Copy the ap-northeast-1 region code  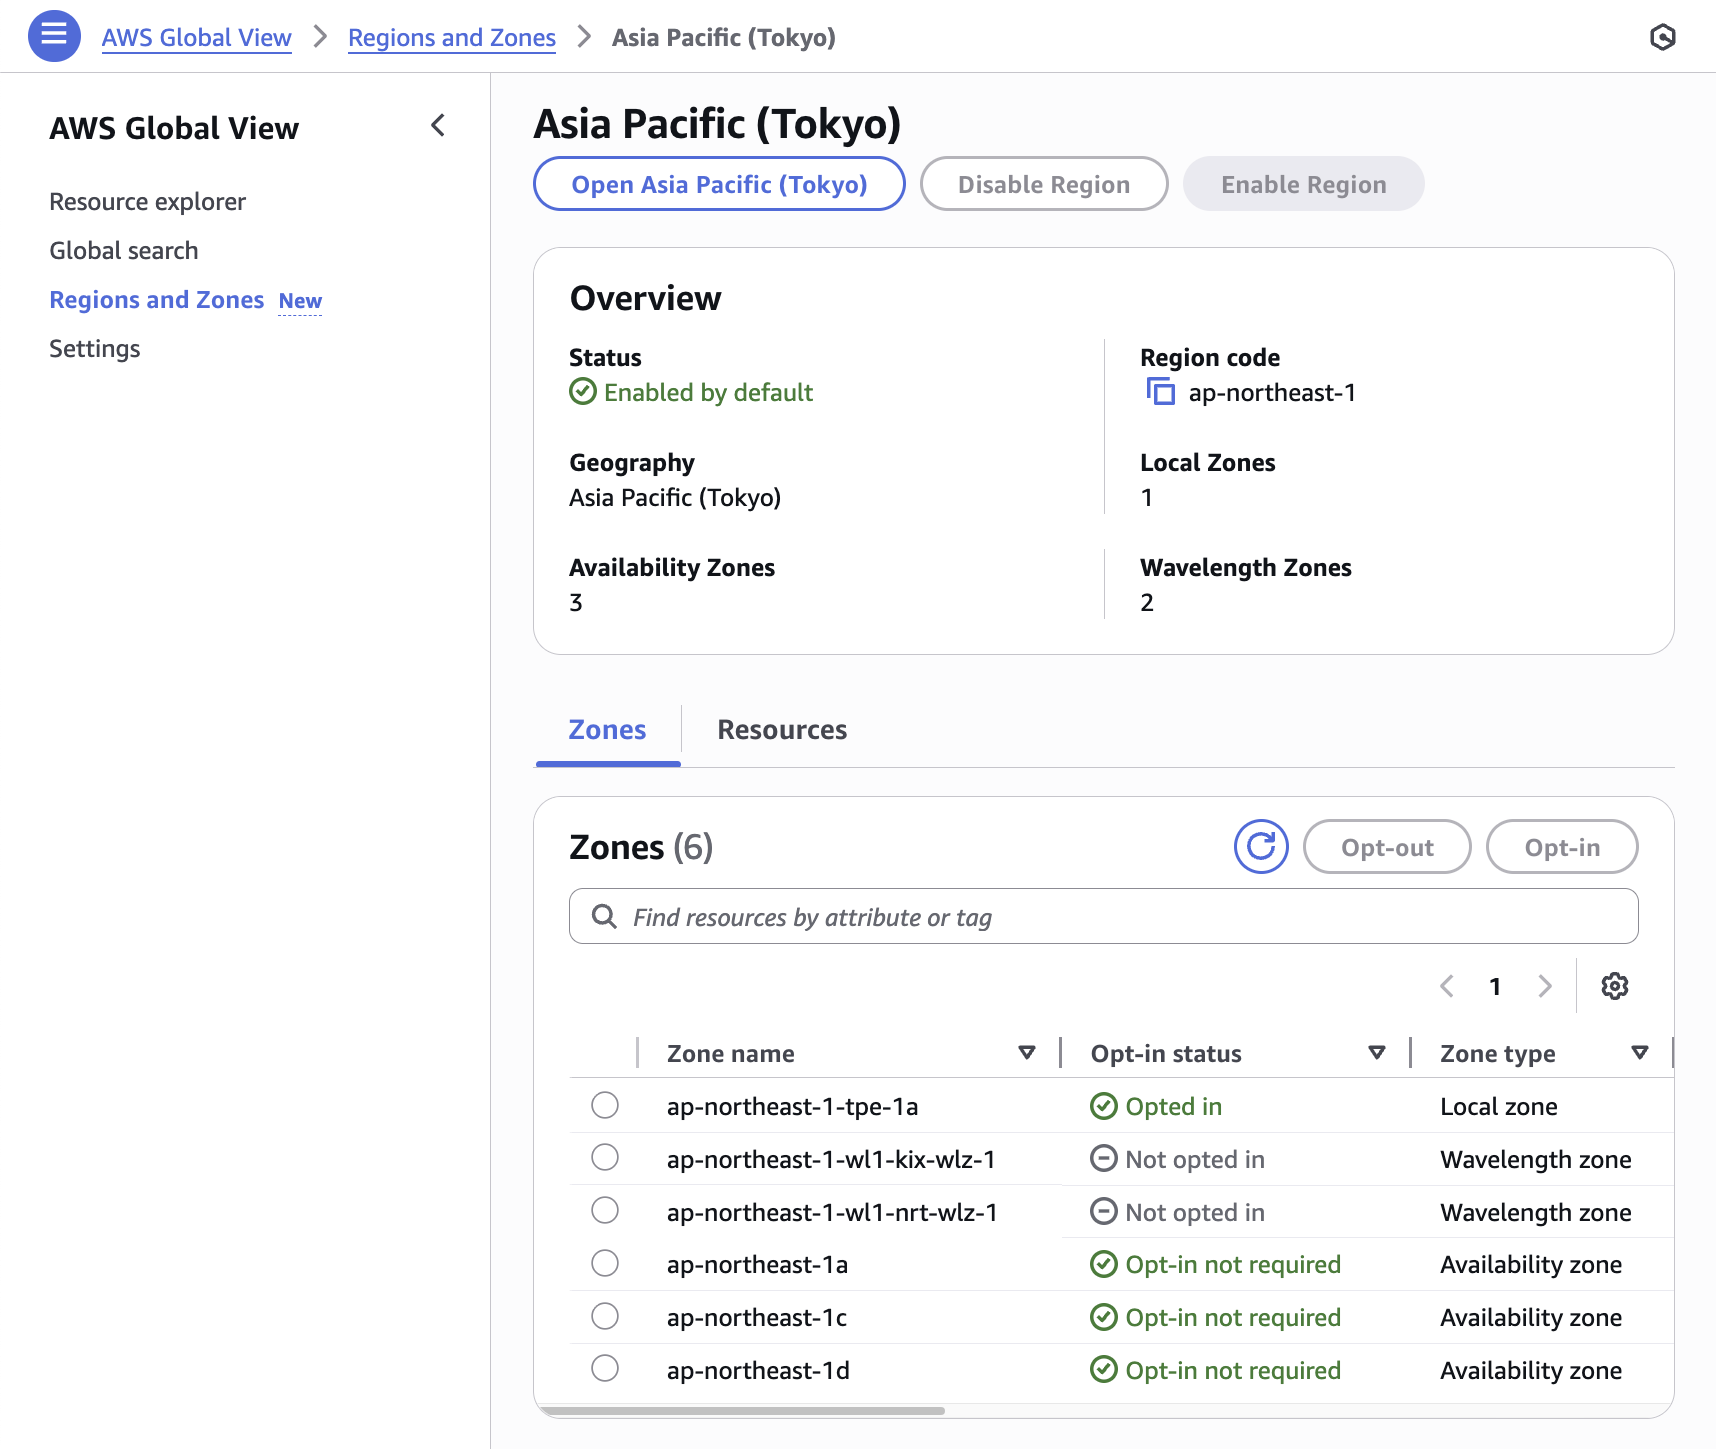coord(1160,392)
